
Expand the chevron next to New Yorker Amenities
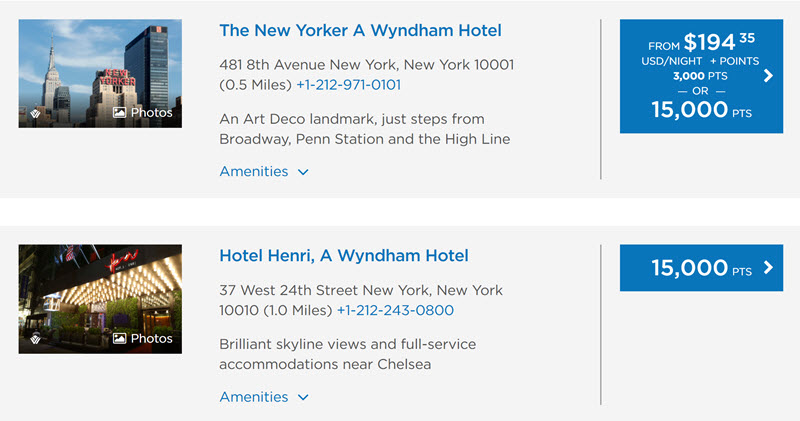click(x=303, y=172)
